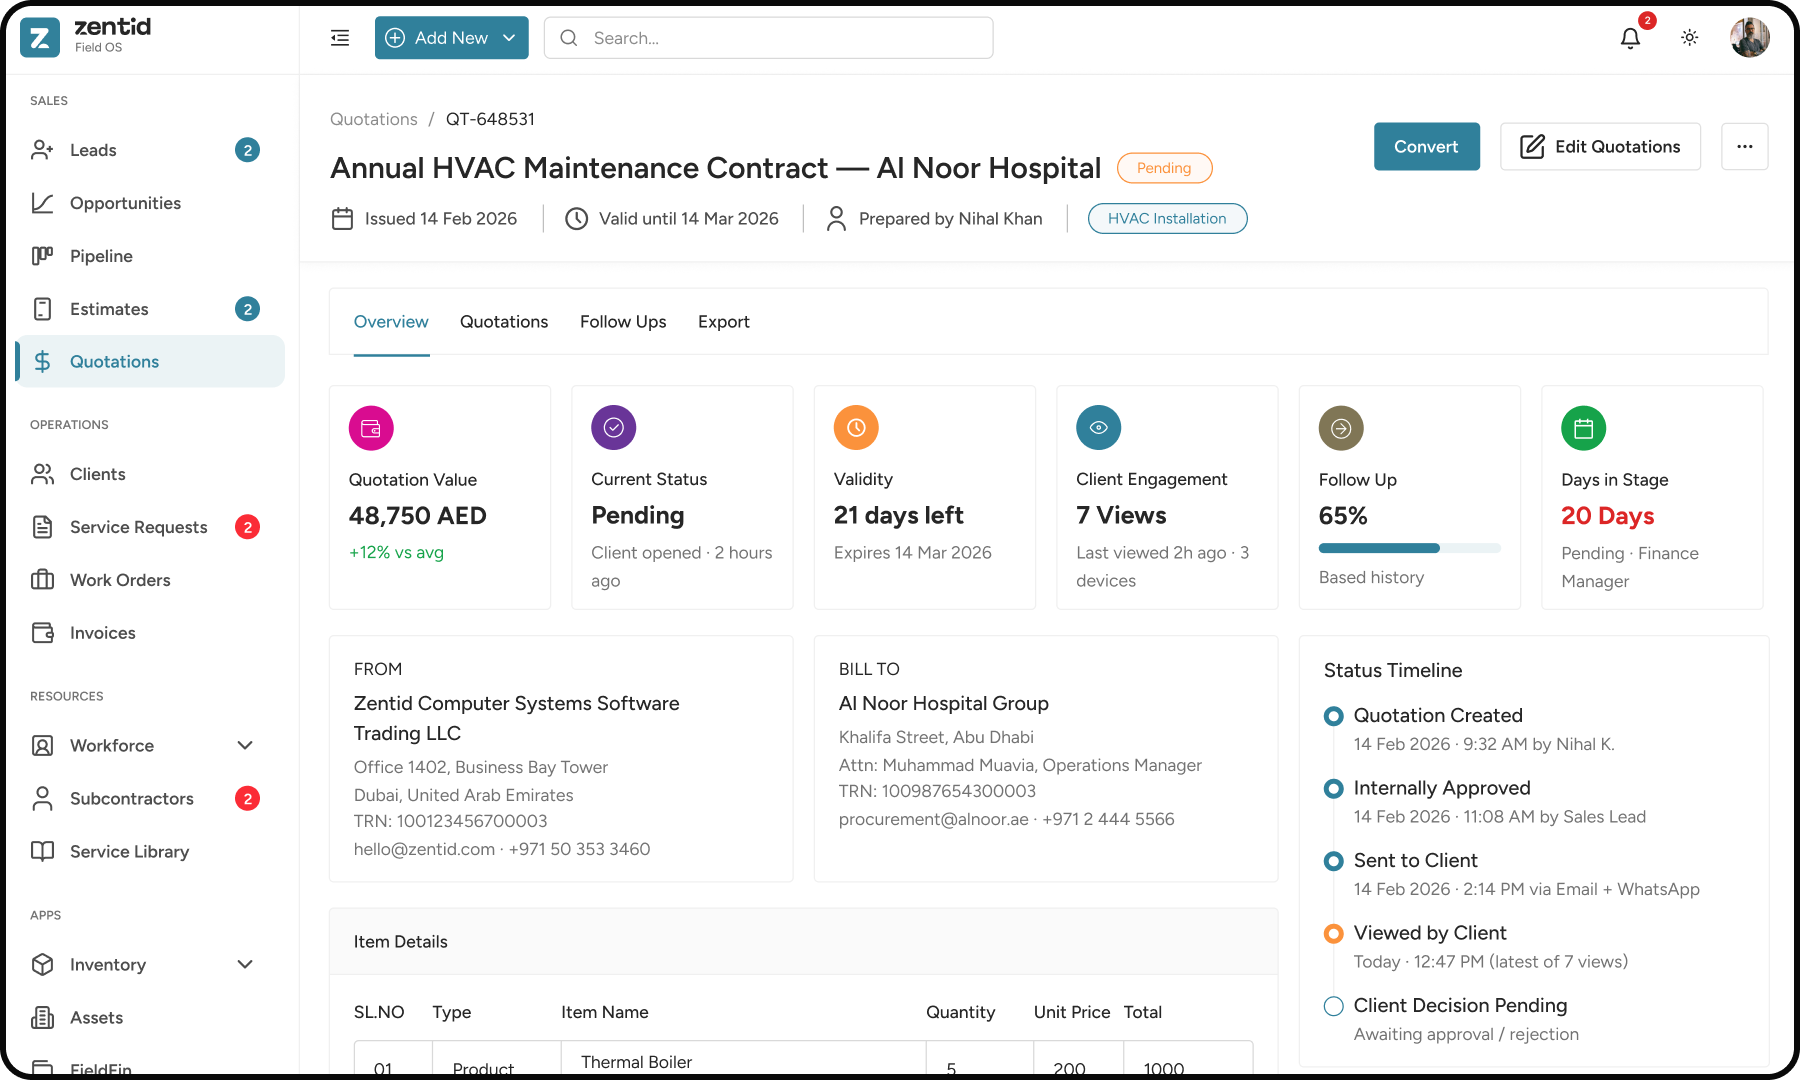Click the Sent to Client timeline marker
Screen dimensions: 1800x1080
pyautogui.click(x=1333, y=861)
